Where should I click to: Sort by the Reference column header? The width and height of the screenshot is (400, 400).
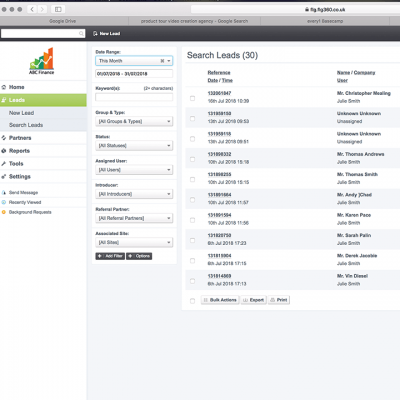click(x=219, y=73)
